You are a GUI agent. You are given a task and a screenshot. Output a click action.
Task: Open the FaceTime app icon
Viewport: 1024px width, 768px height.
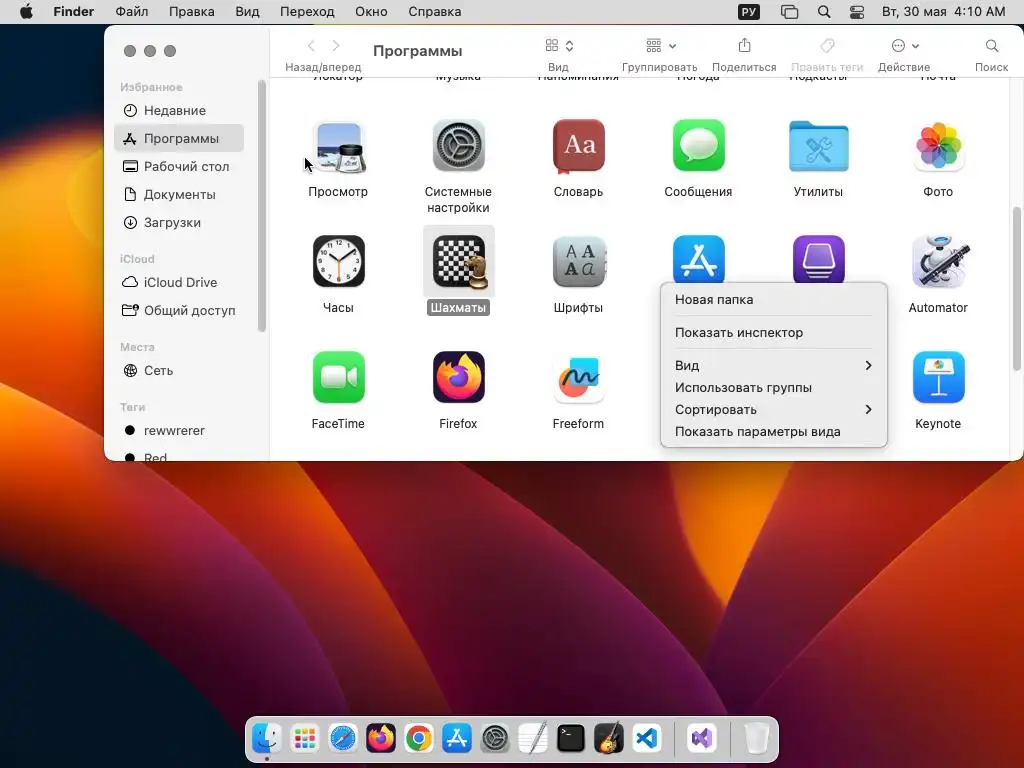[x=338, y=377]
